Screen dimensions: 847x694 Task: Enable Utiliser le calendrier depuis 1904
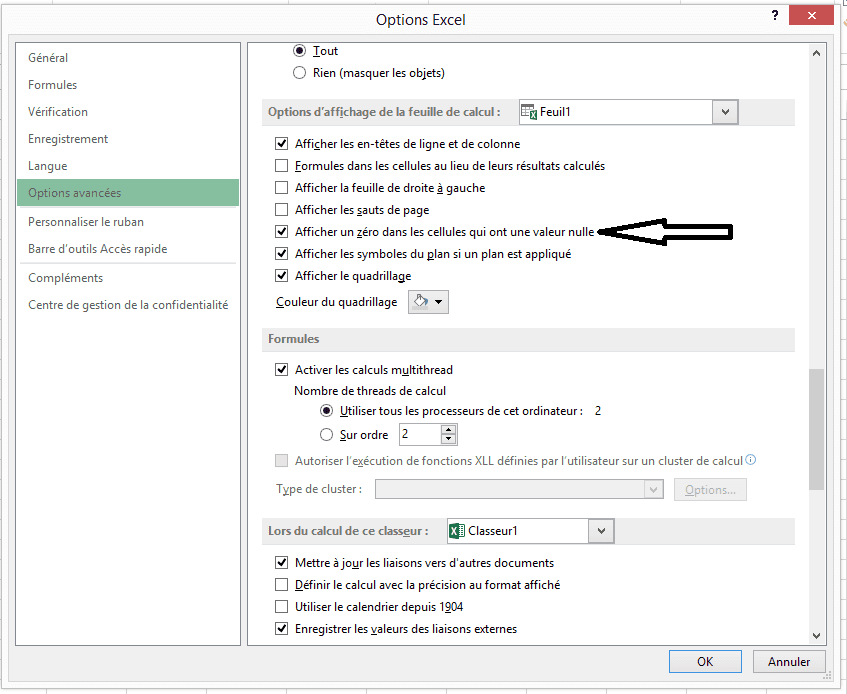click(281, 607)
